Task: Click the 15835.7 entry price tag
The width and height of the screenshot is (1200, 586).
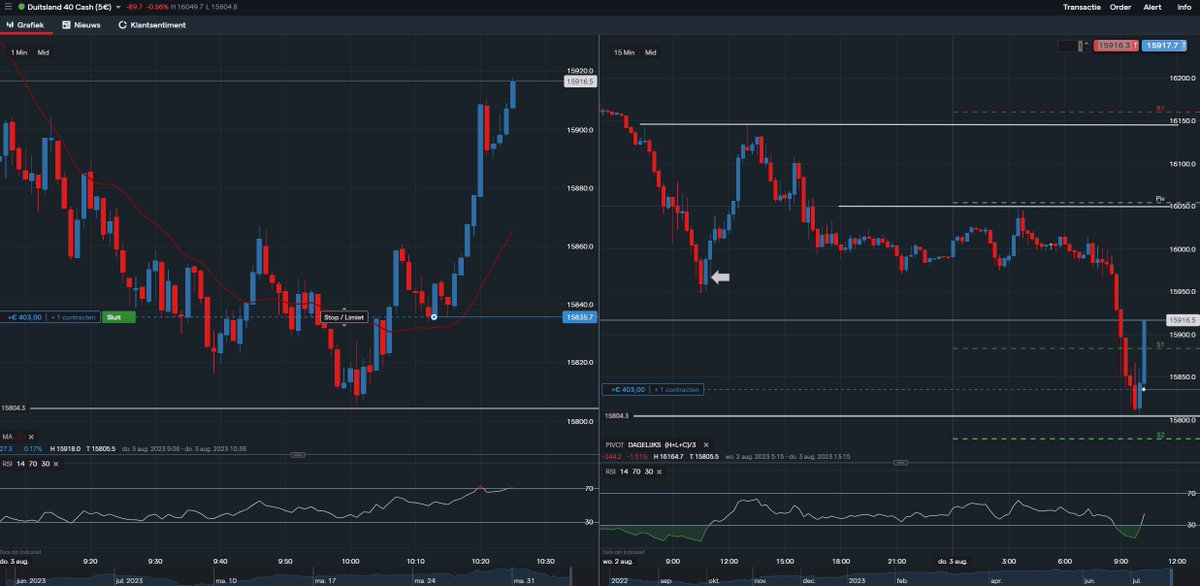Action: [x=580, y=317]
